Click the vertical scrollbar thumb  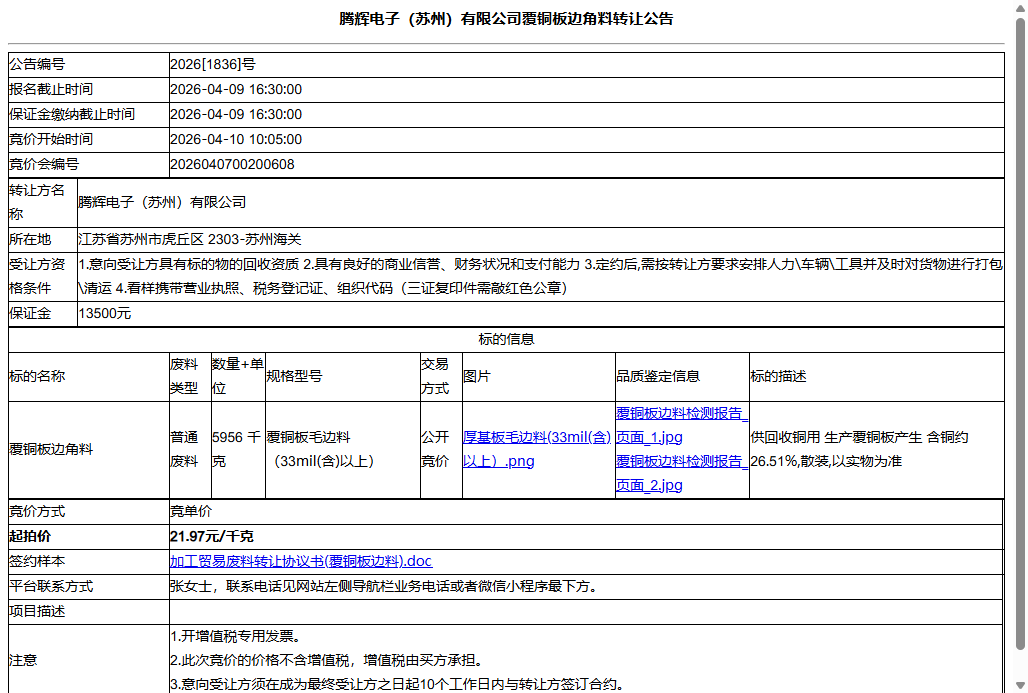pyautogui.click(x=1020, y=334)
